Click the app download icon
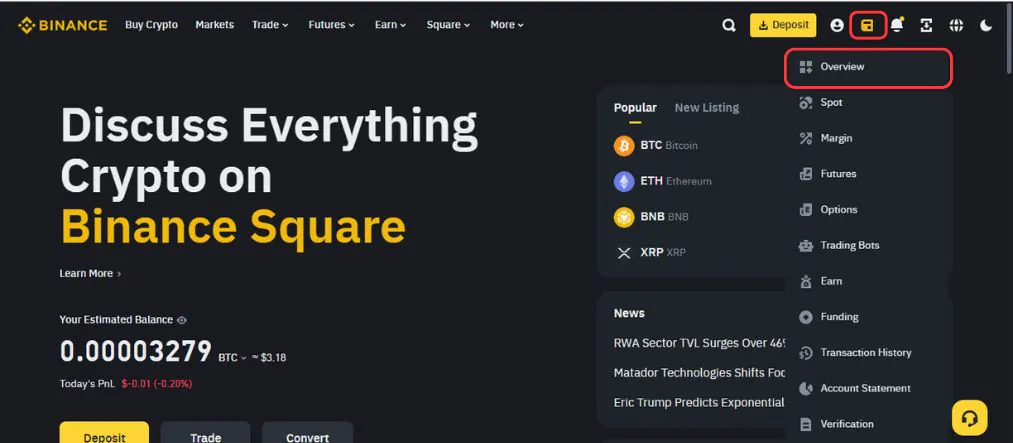Image resolution: width=1013 pixels, height=443 pixels. click(x=926, y=25)
